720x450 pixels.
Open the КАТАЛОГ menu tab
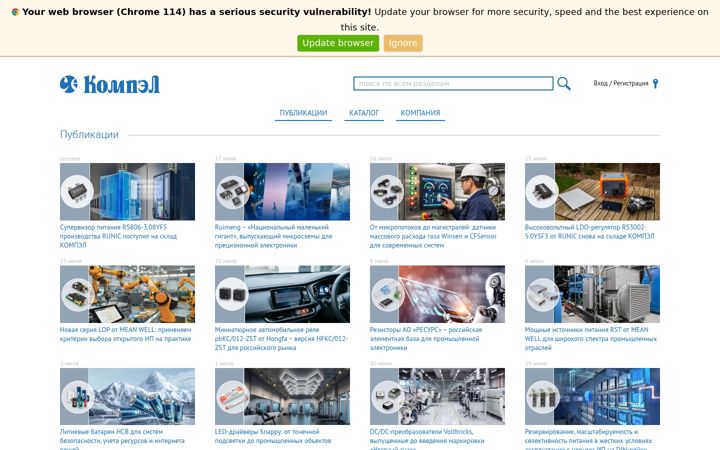(364, 113)
